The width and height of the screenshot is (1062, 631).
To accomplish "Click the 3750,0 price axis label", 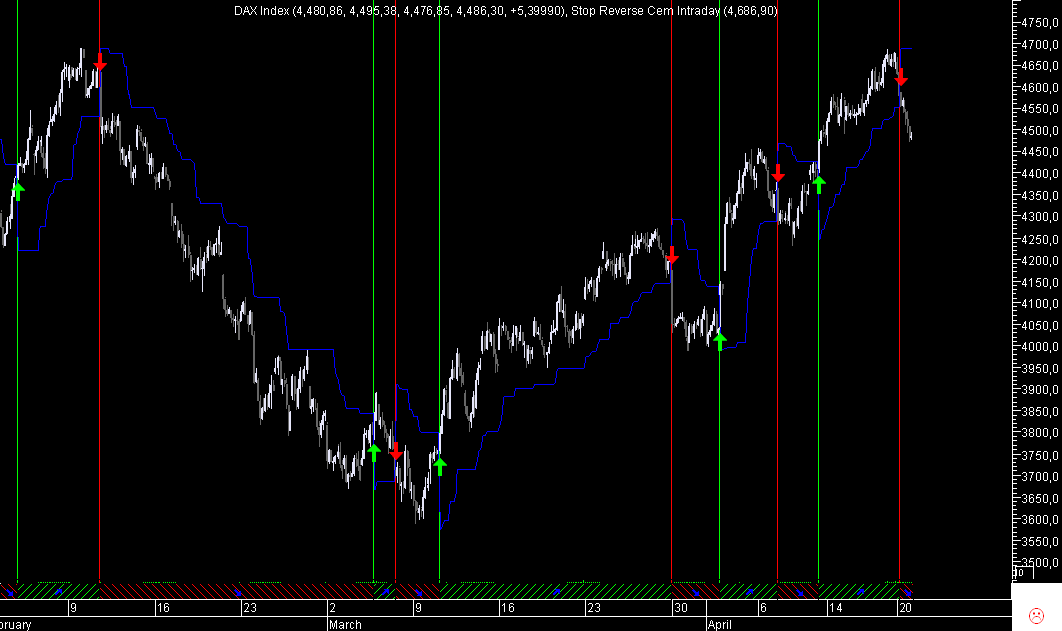I will click(1040, 455).
